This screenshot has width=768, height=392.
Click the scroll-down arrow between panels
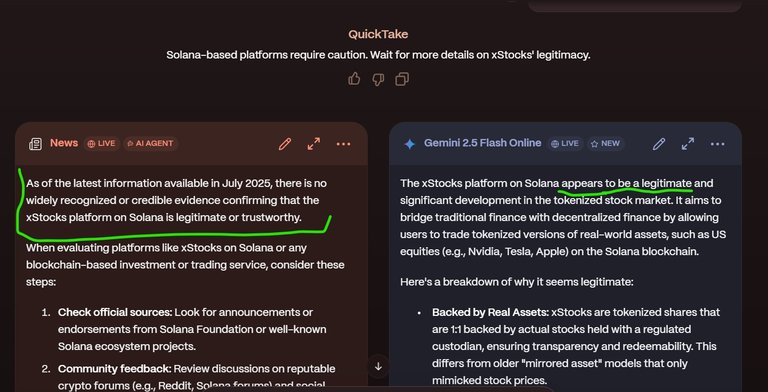(x=378, y=366)
